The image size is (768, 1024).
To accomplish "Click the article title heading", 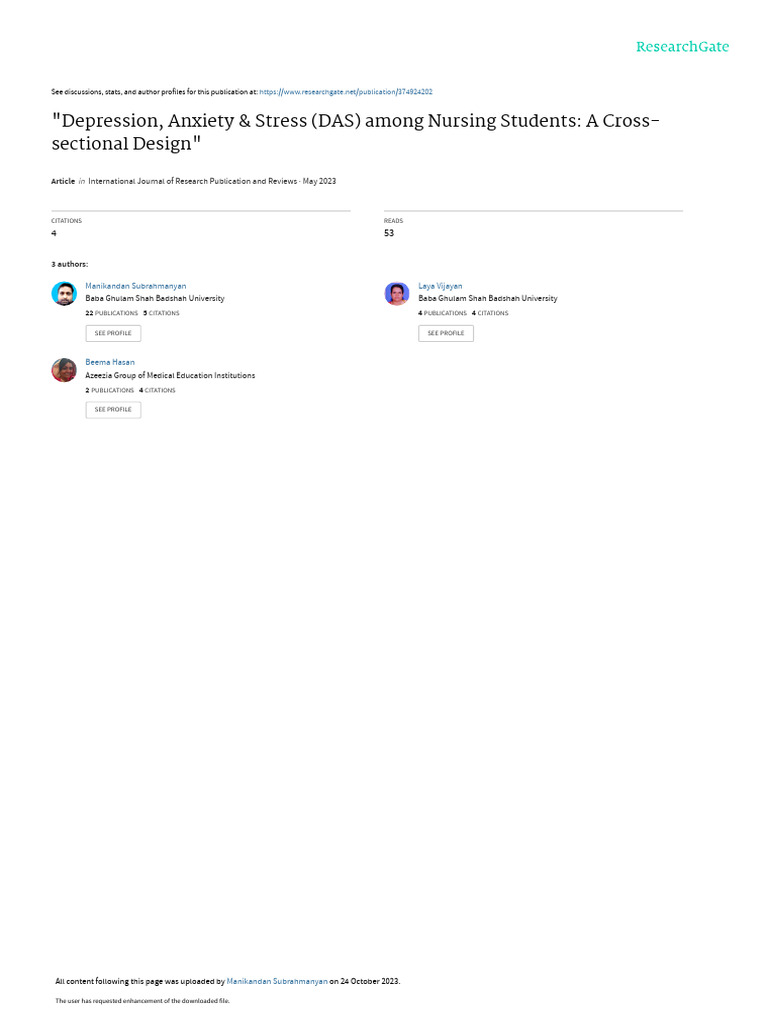I will click(x=356, y=132).
